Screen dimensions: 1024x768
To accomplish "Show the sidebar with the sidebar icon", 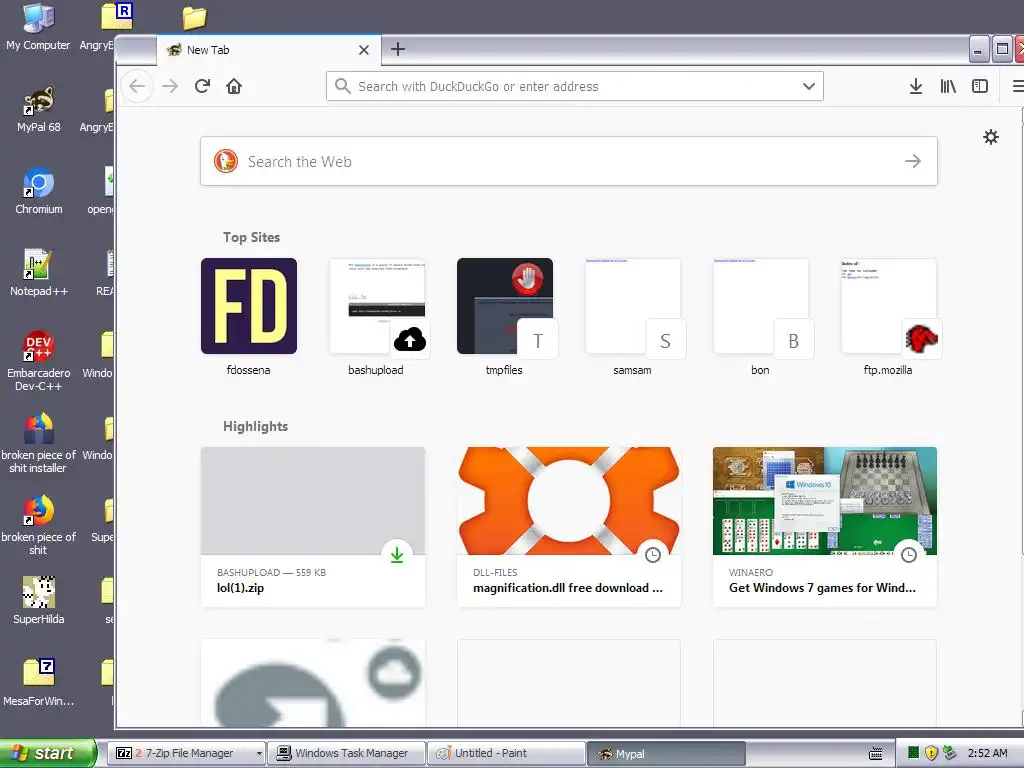I will 980,86.
